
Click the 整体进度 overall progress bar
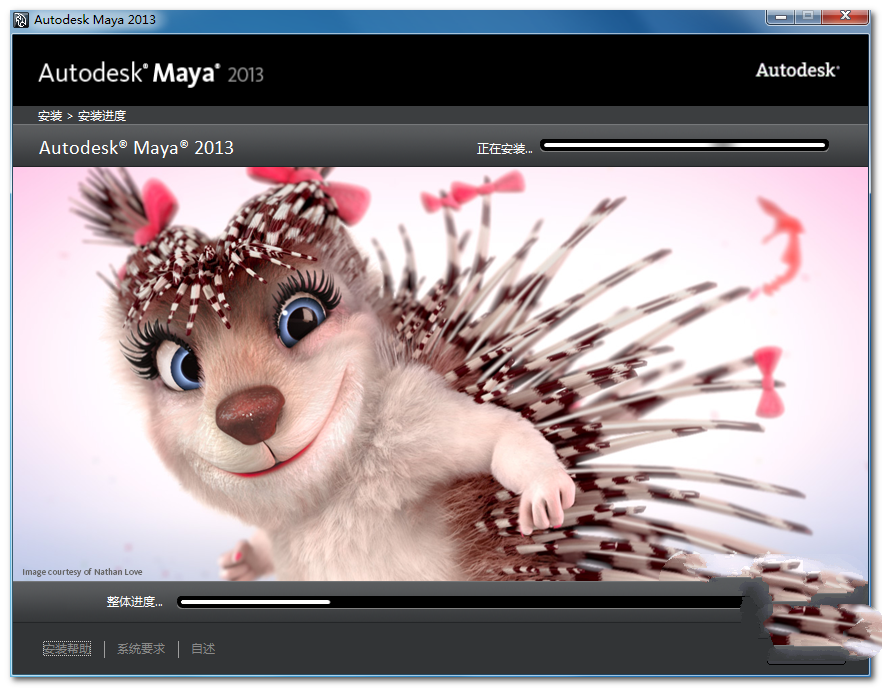tap(461, 602)
